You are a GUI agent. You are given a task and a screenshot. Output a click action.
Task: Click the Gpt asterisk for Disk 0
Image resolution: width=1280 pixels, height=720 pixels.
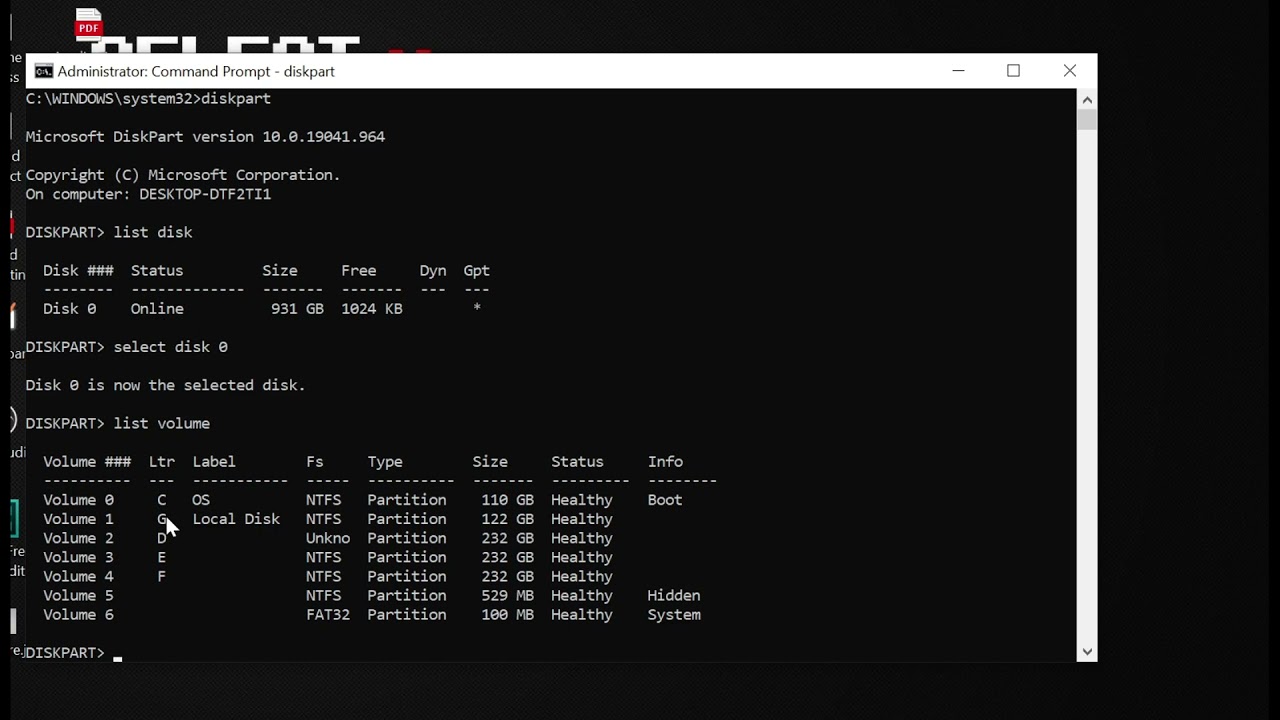tap(477, 308)
